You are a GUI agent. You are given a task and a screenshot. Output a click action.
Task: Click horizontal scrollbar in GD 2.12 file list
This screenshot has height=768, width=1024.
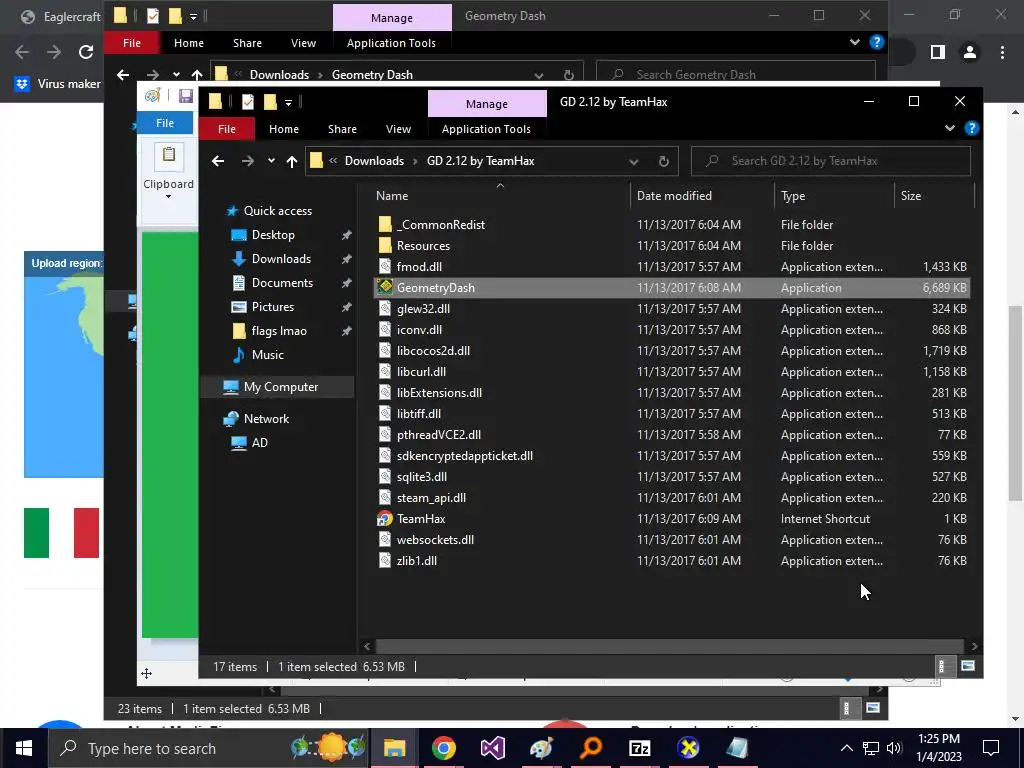click(670, 646)
